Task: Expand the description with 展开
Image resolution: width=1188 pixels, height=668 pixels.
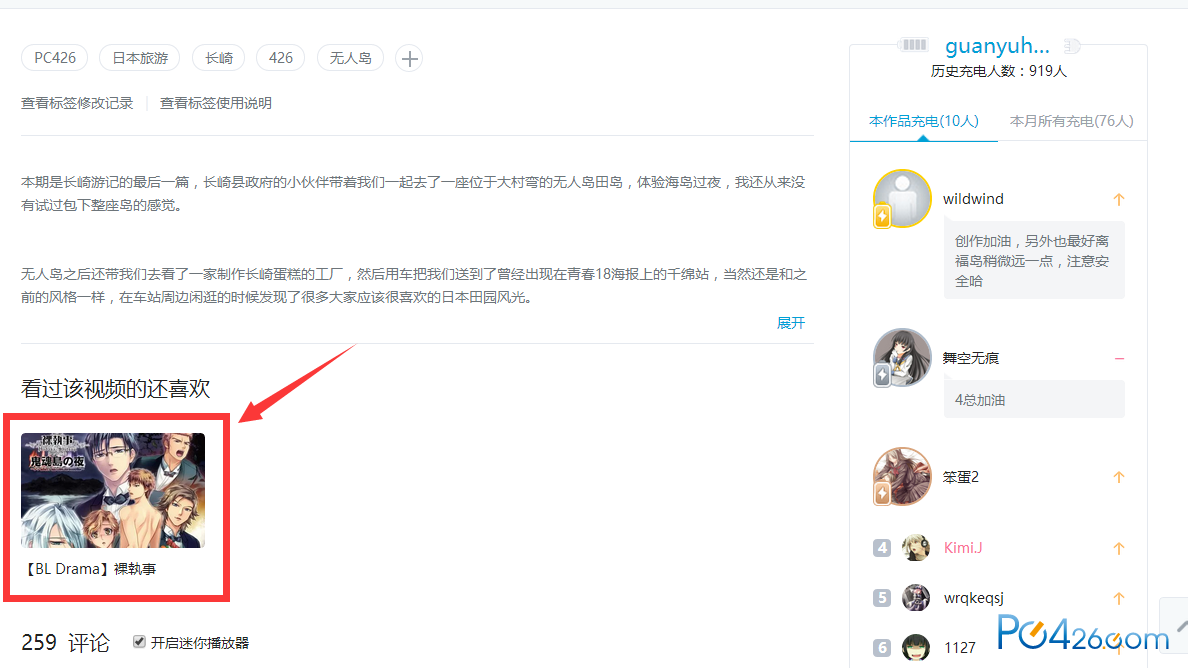Action: [x=790, y=323]
